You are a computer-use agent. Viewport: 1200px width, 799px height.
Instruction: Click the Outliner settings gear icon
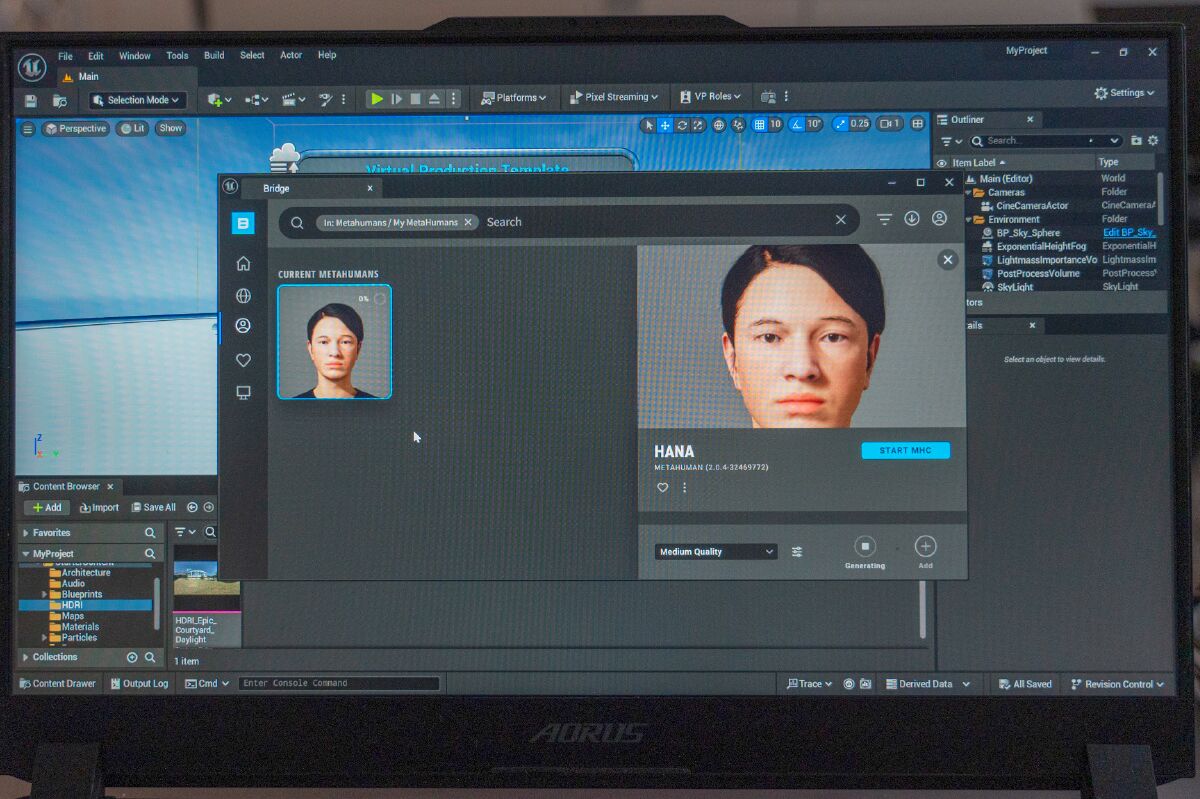[1153, 141]
